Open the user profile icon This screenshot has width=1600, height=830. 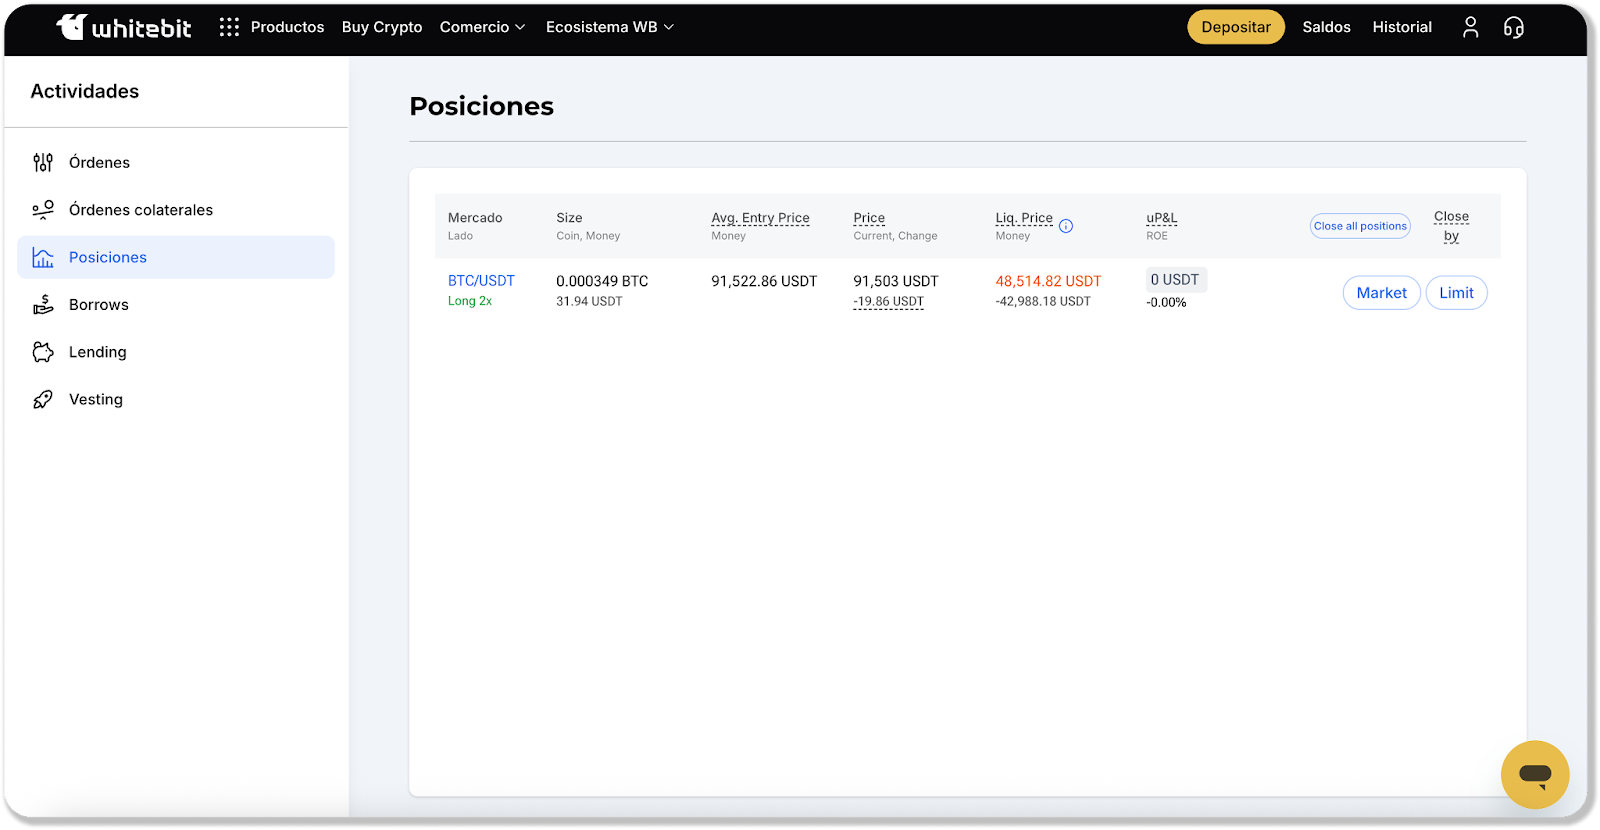coord(1470,27)
